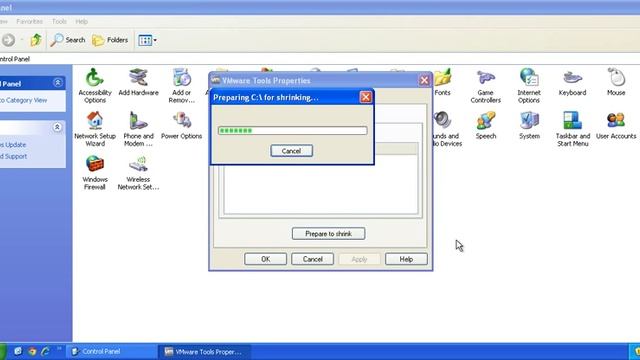Click Show Desktop quick launch icon
The image size is (640, 360).
pos(18,351)
